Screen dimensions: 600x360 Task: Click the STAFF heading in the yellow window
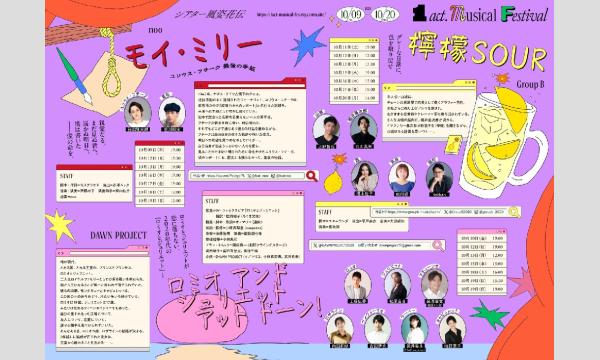pos(325,212)
